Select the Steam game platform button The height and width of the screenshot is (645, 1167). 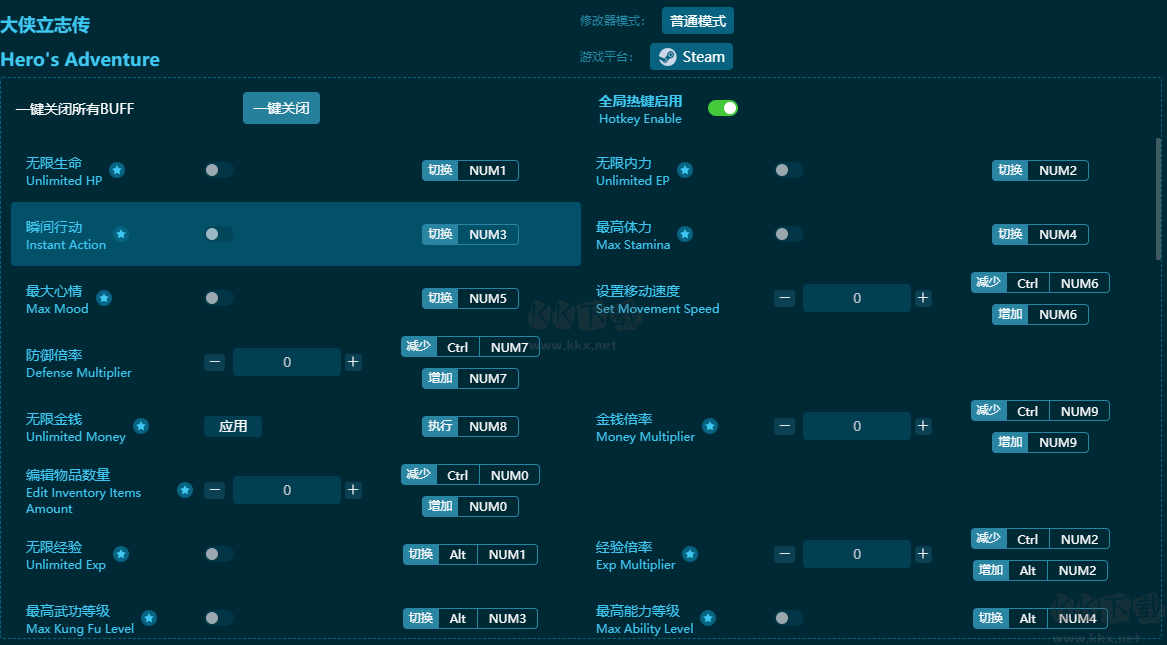(691, 57)
